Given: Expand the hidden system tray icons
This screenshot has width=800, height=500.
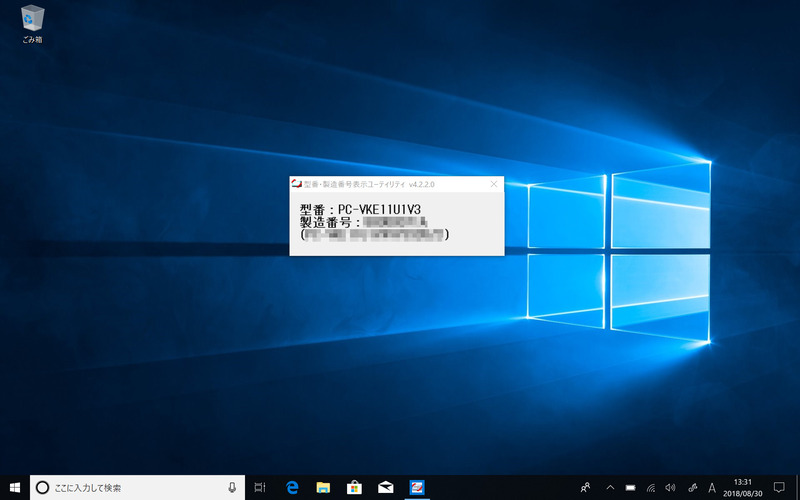Looking at the screenshot, I should pos(610,488).
